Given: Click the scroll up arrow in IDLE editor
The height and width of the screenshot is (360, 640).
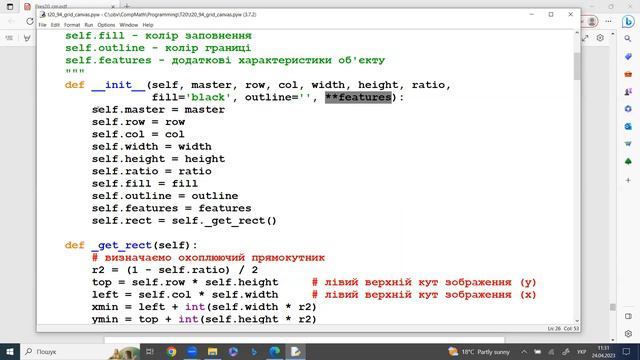Looking at the screenshot, I should tap(577, 33).
